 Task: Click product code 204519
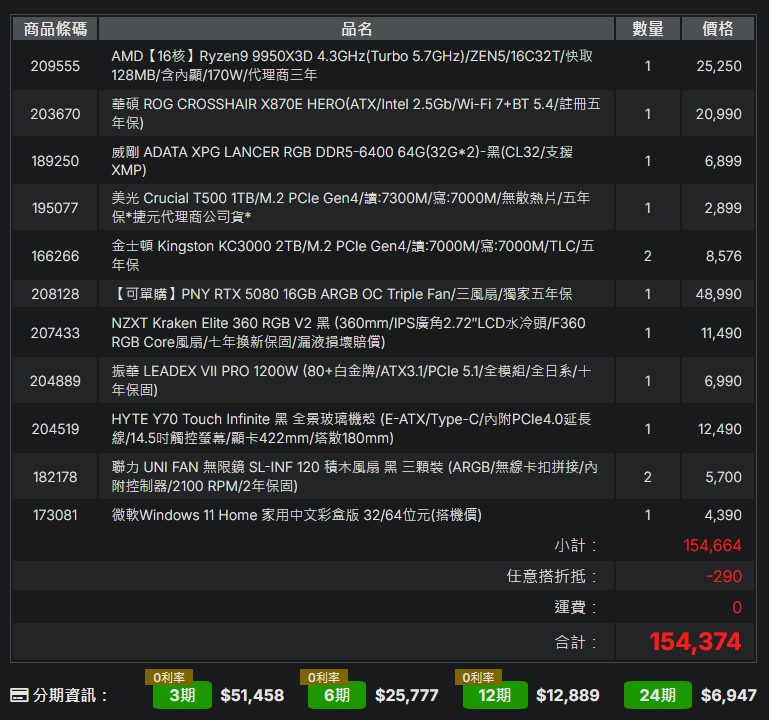pos(55,429)
